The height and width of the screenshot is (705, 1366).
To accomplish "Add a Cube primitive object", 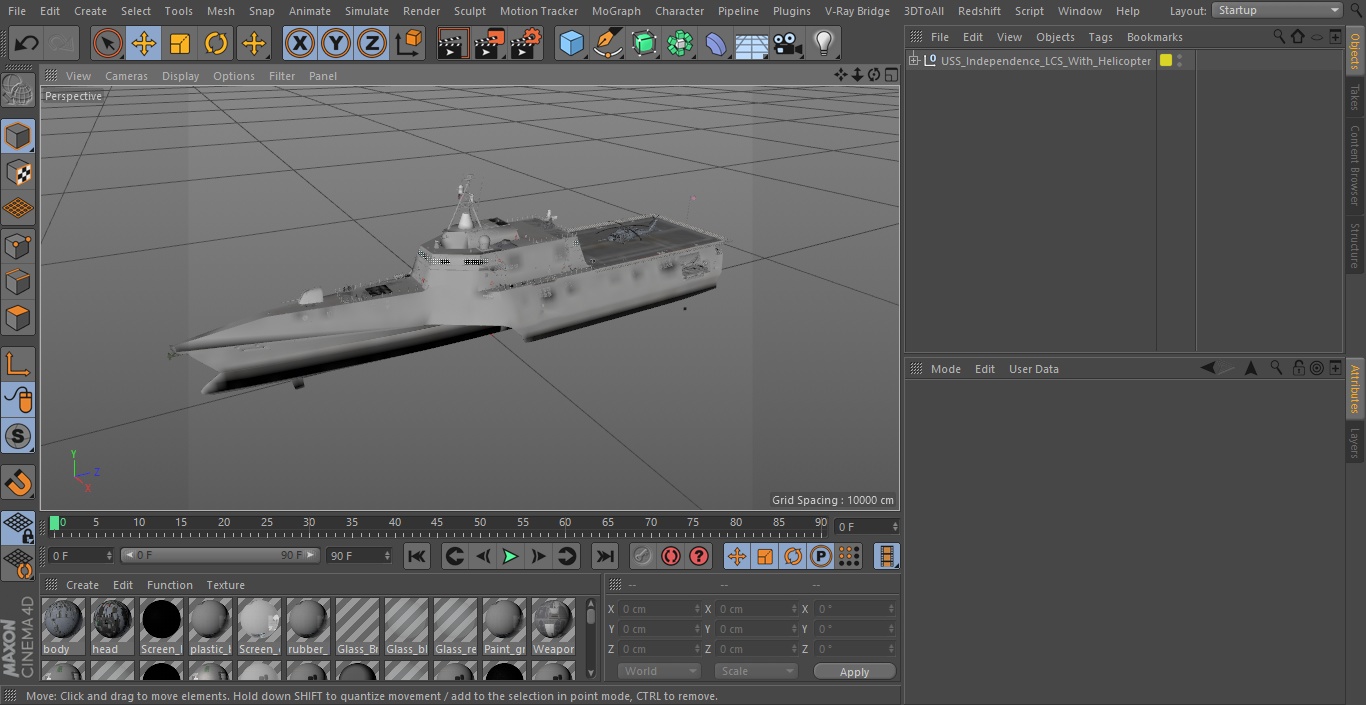I will point(571,43).
